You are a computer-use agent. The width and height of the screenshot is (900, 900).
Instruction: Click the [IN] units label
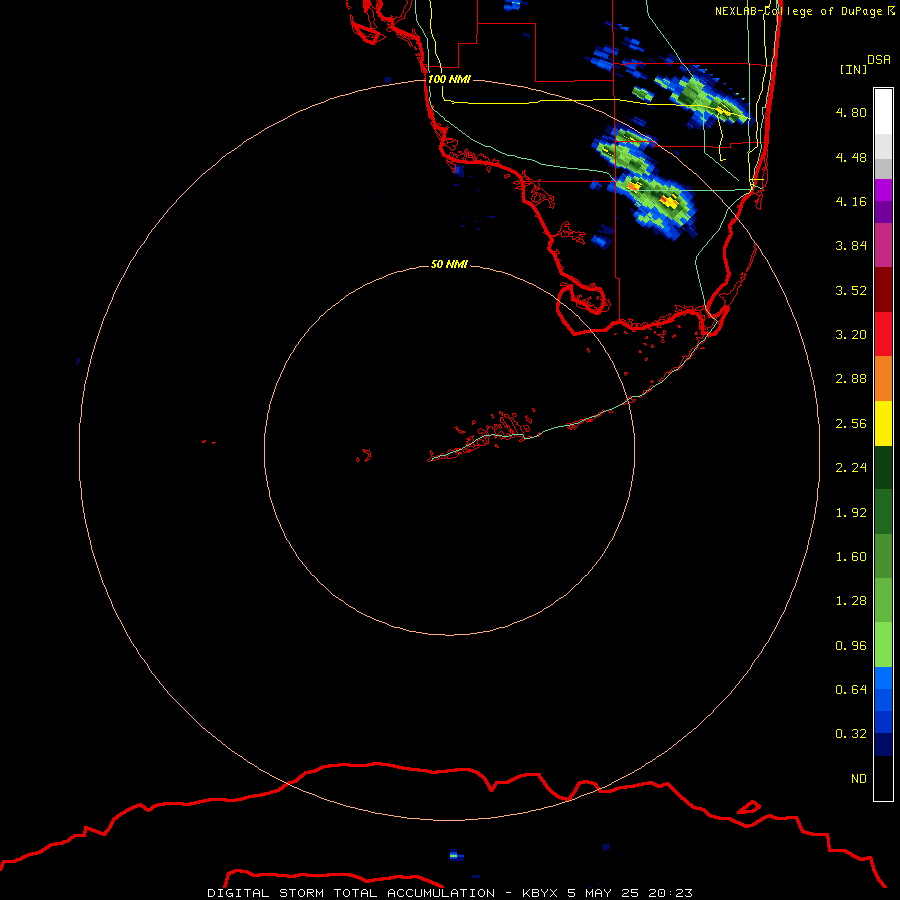point(853,69)
